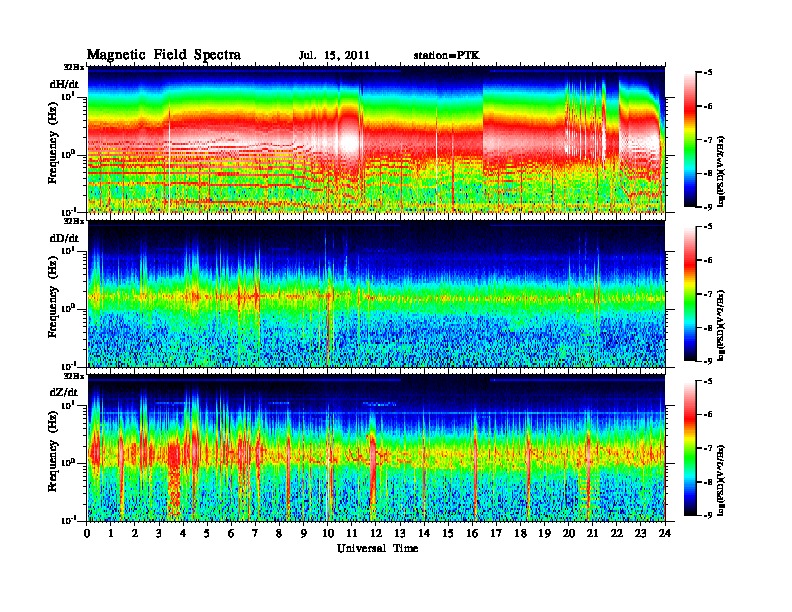792x612 pixels.
Task: Click hour "18" on the Universal Time axis
Action: coord(520,533)
